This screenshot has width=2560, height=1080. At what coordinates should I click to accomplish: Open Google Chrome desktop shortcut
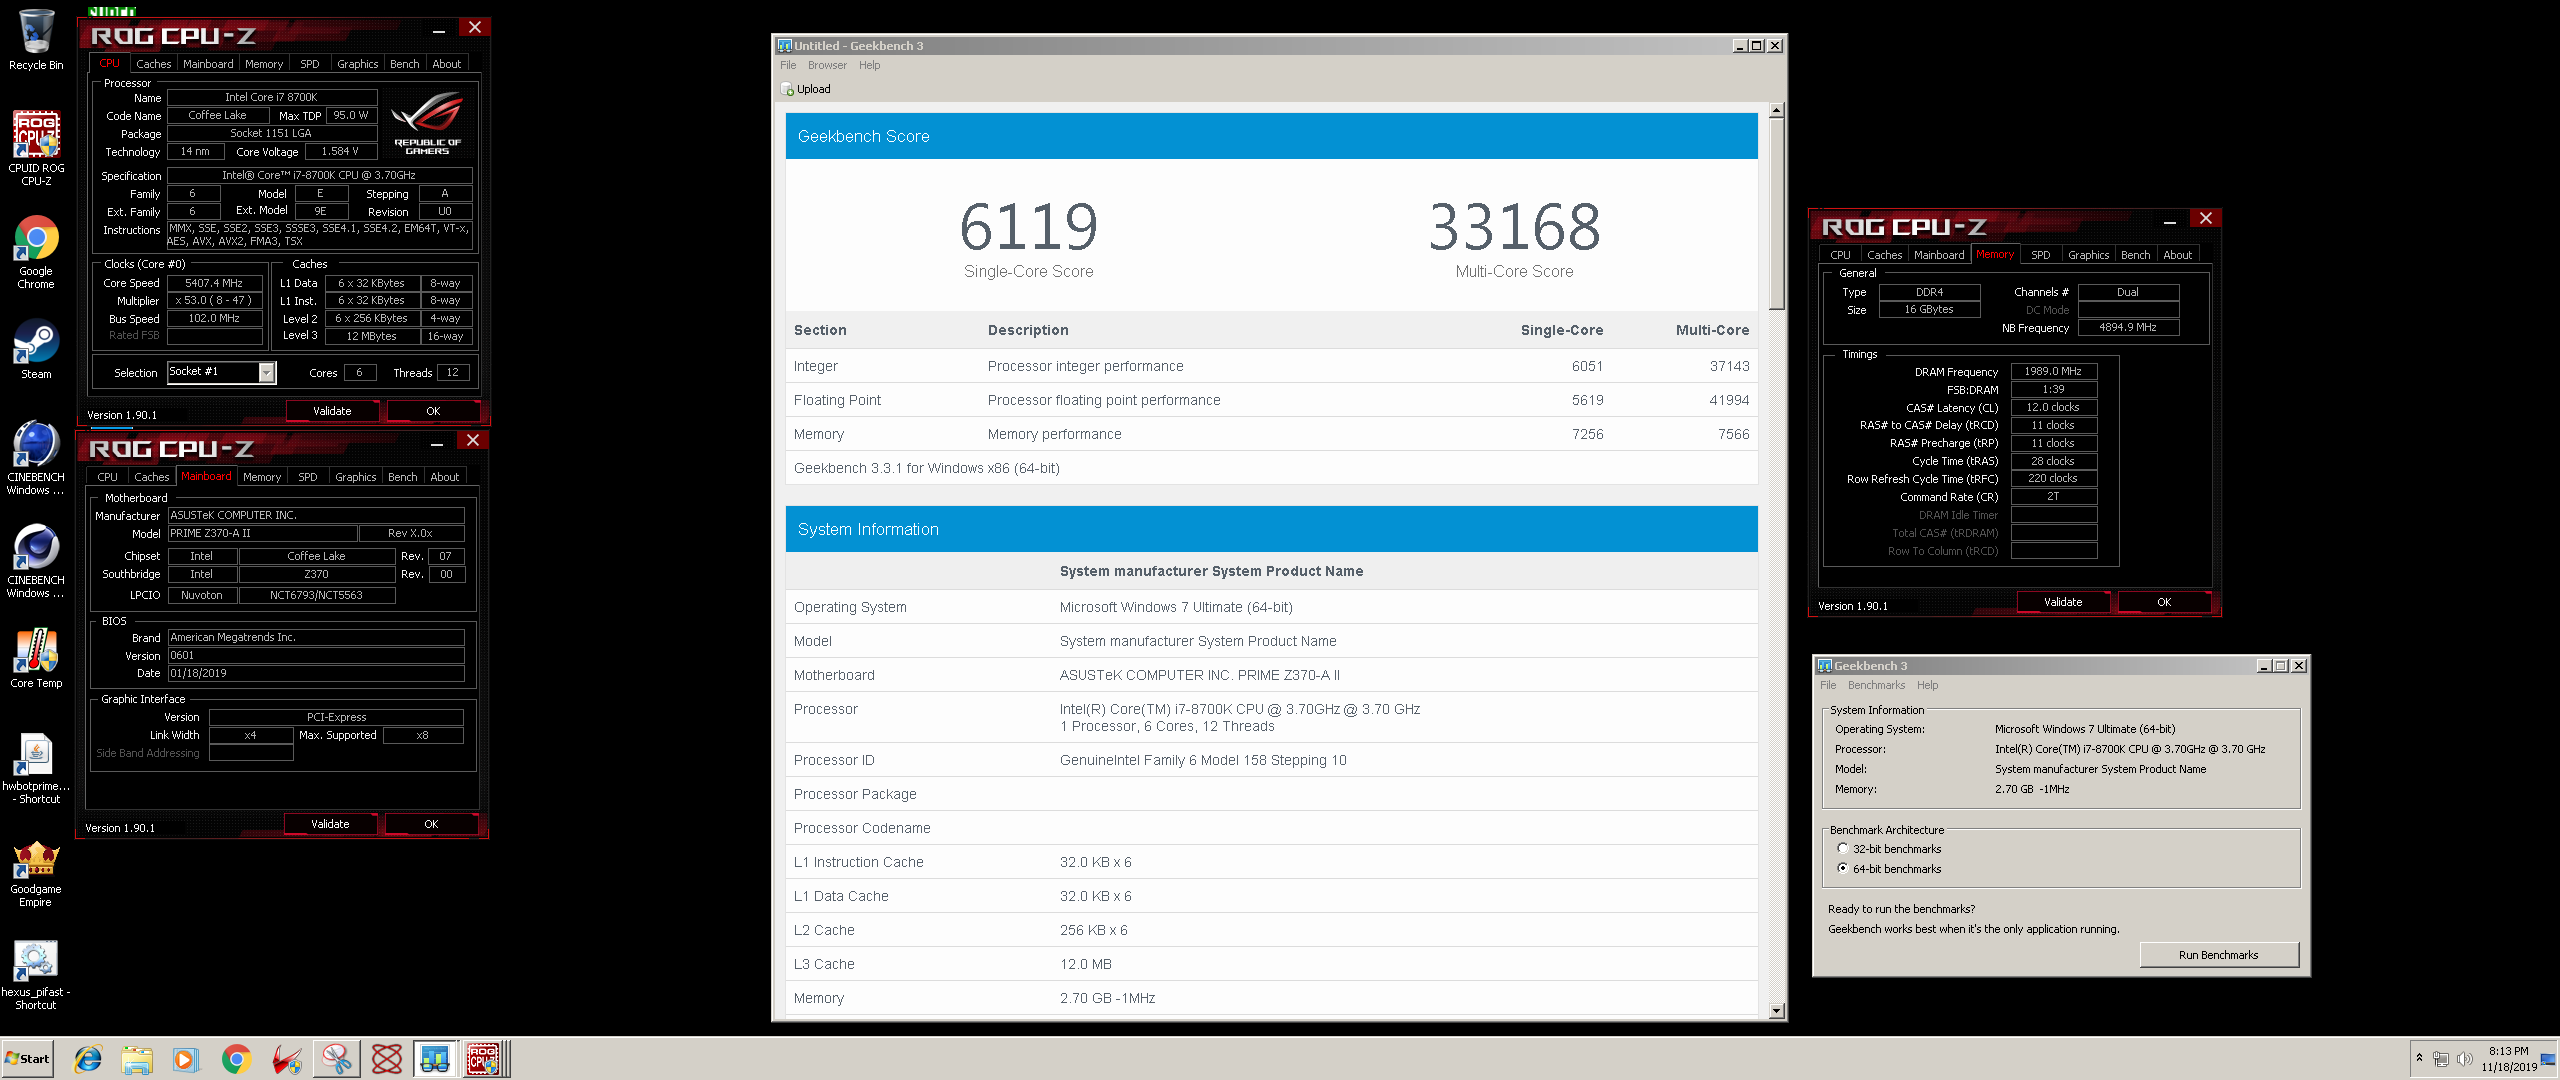tap(36, 252)
